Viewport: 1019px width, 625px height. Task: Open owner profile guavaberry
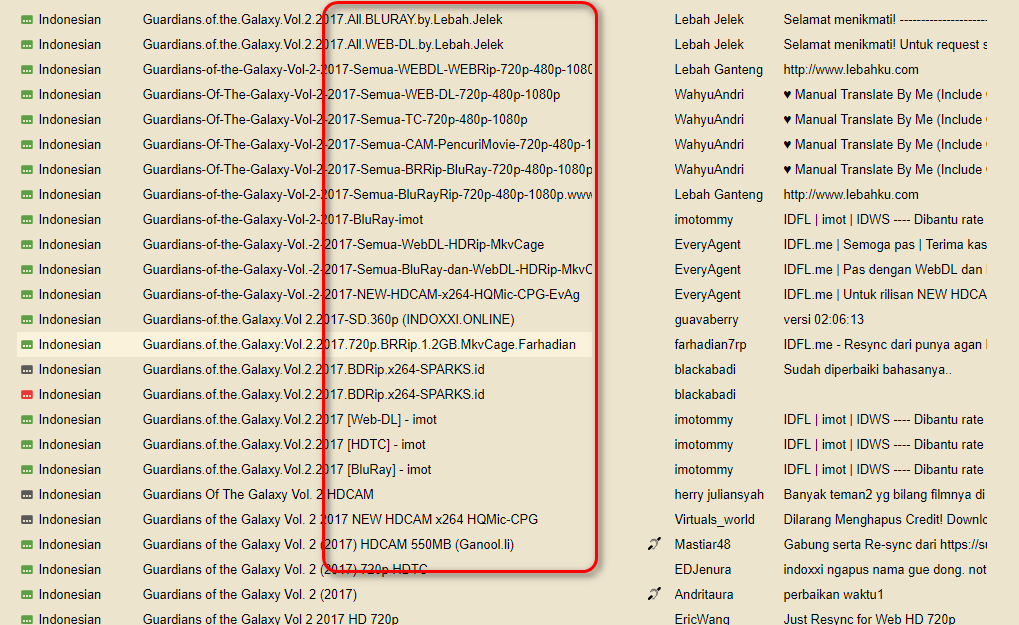(x=706, y=320)
